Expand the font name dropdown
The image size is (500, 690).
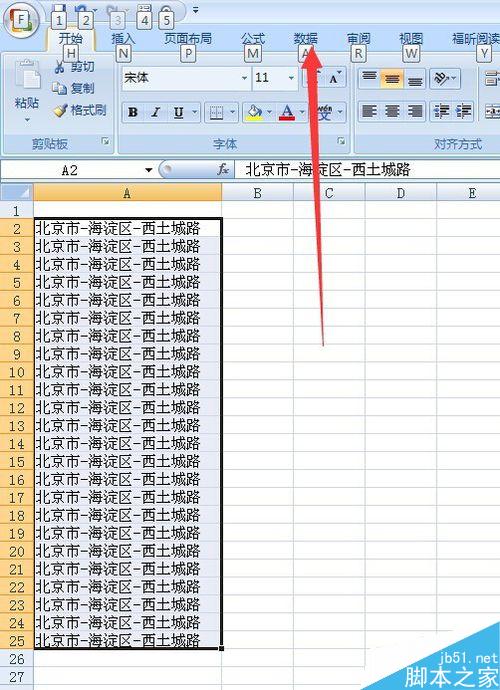pos(244,78)
